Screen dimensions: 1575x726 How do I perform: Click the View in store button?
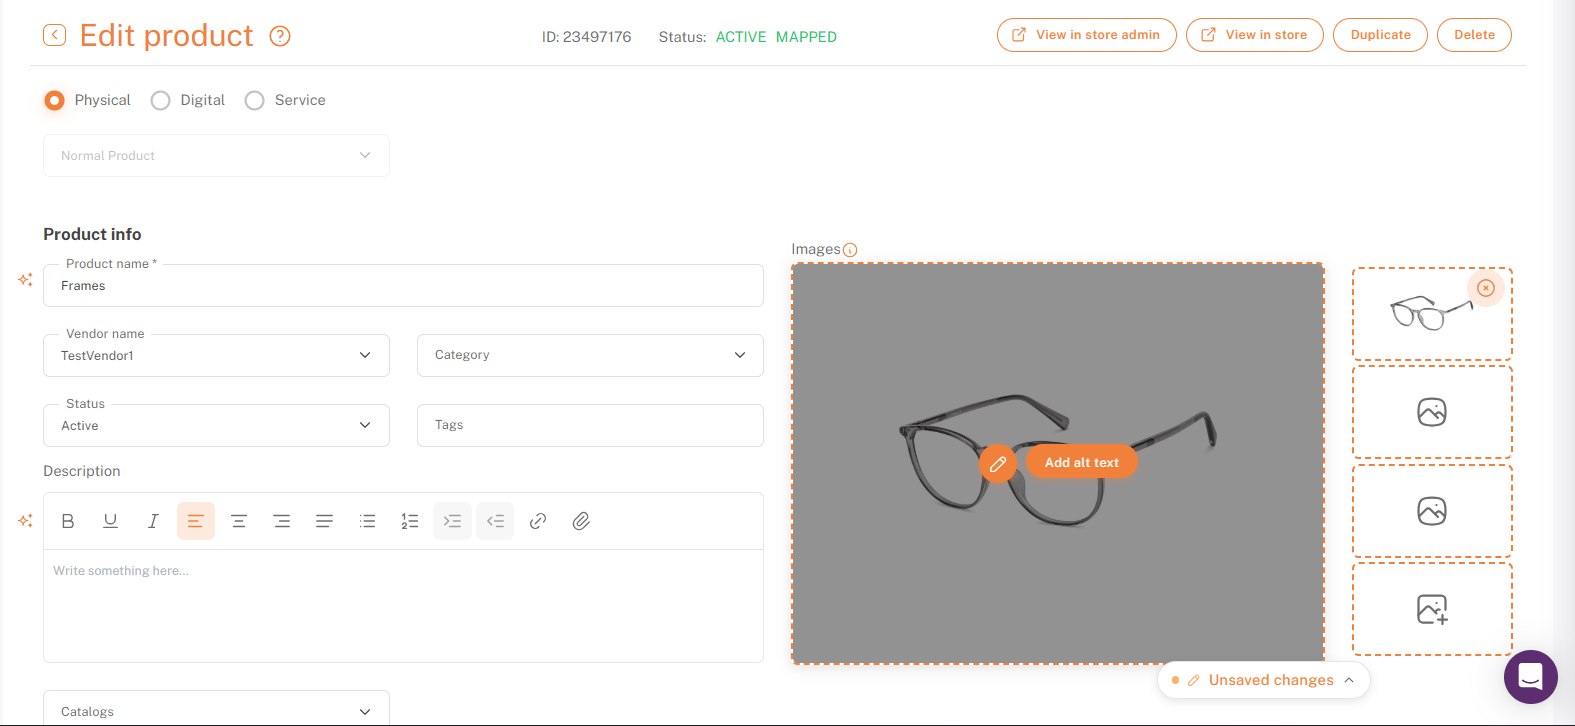[1255, 35]
